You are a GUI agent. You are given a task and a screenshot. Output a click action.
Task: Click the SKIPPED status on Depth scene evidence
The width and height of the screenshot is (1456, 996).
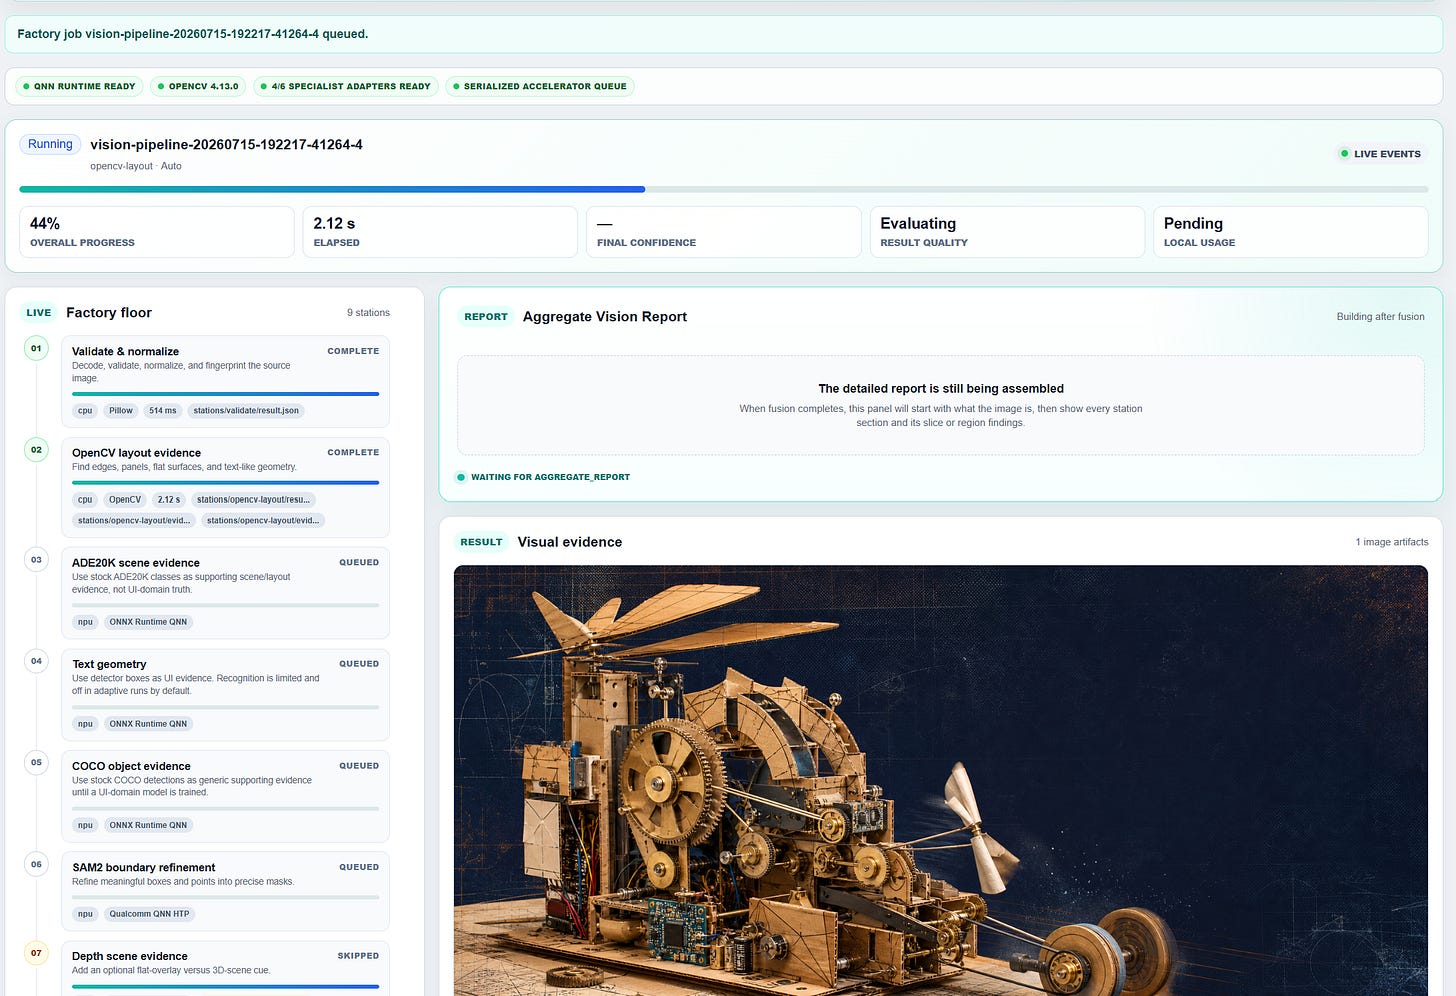358,956
